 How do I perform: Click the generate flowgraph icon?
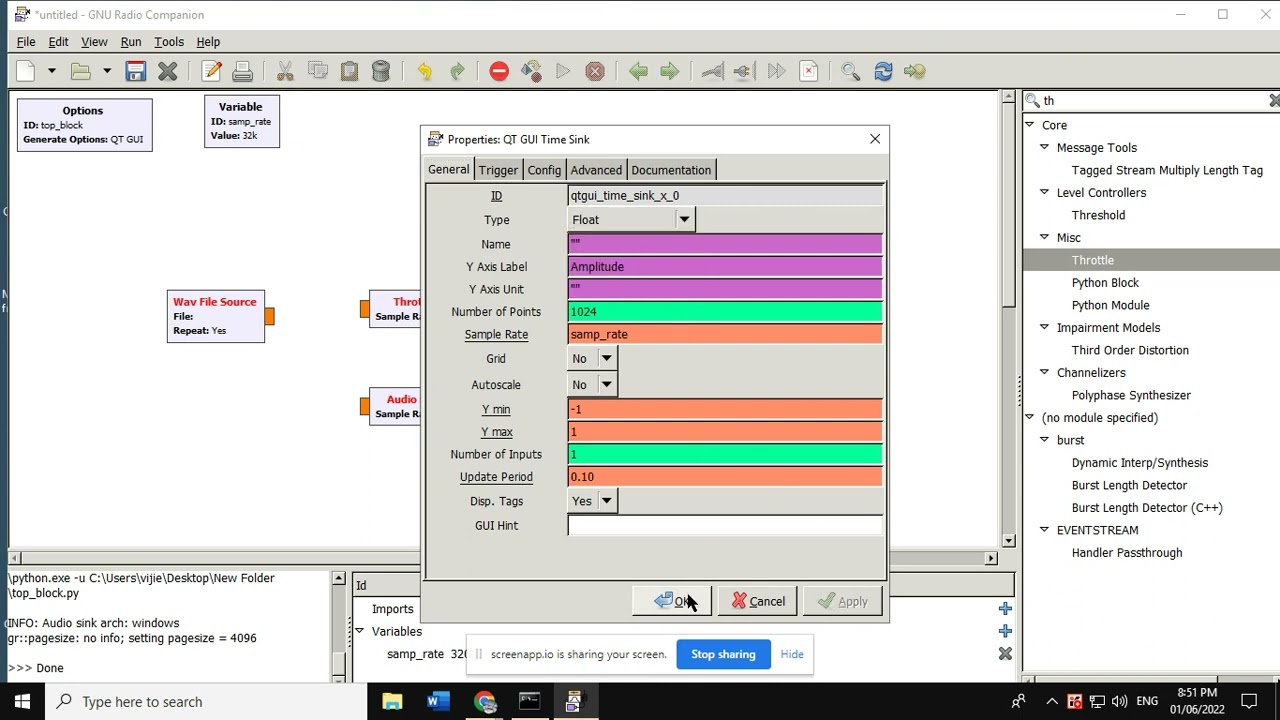click(x=531, y=71)
